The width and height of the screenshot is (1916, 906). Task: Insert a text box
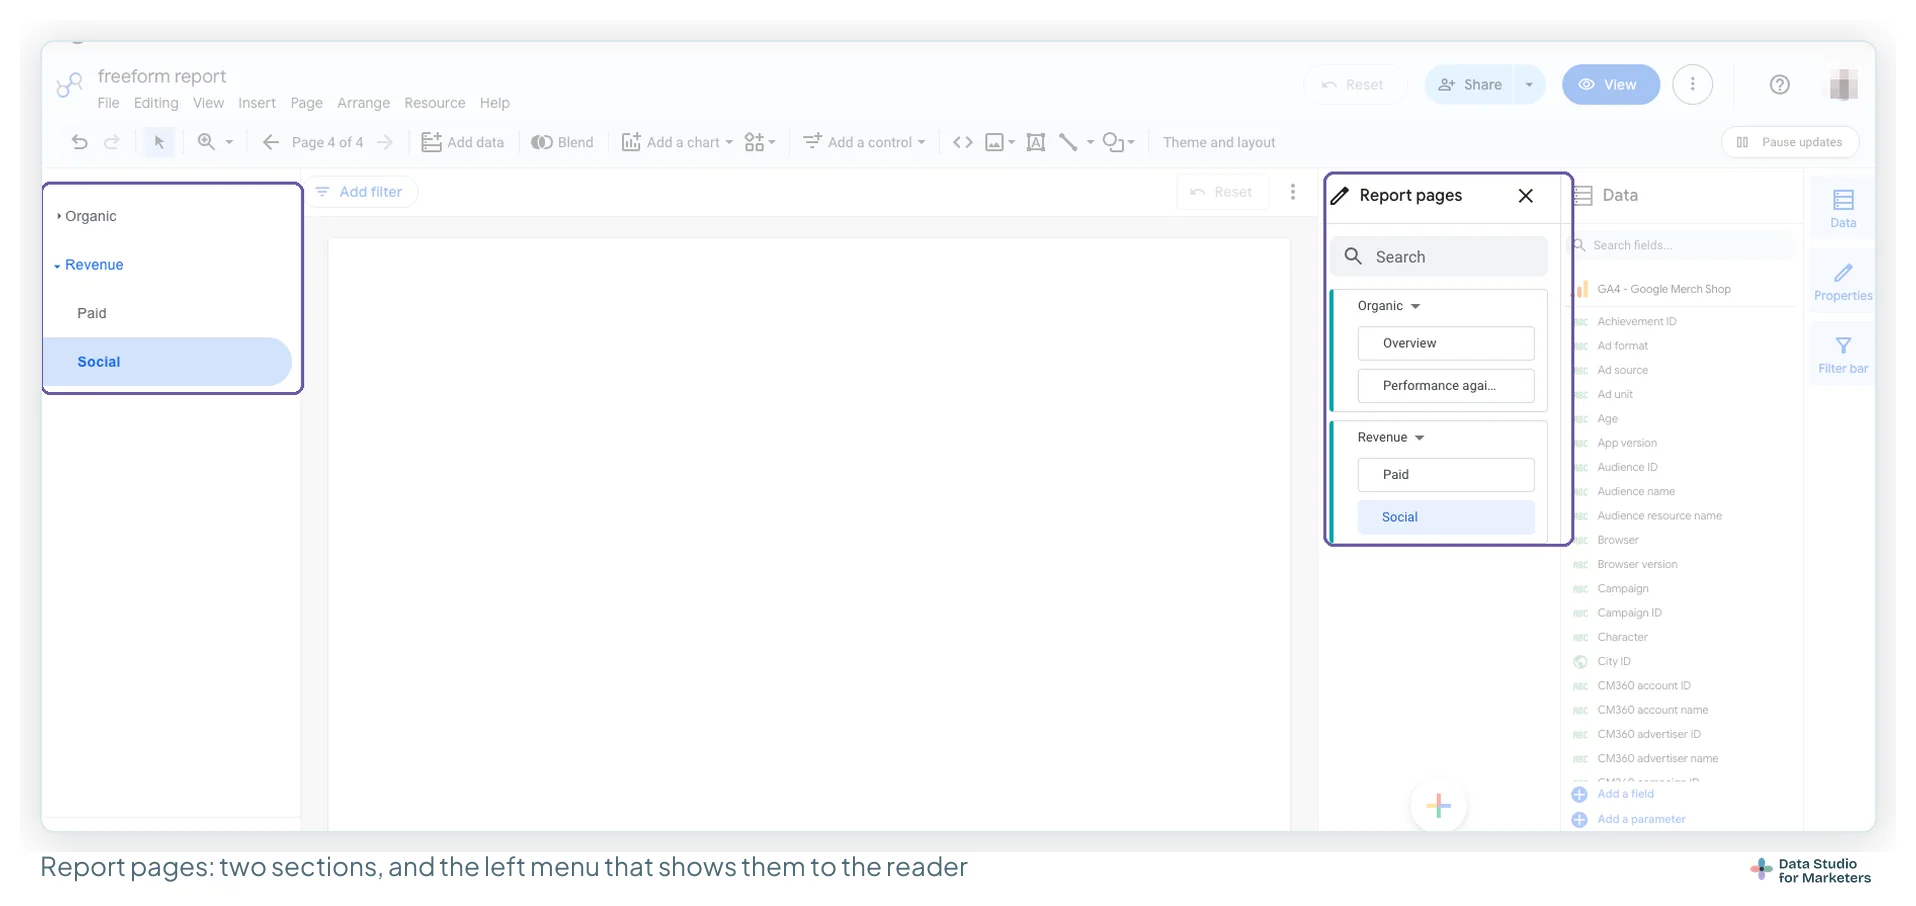coord(1036,142)
